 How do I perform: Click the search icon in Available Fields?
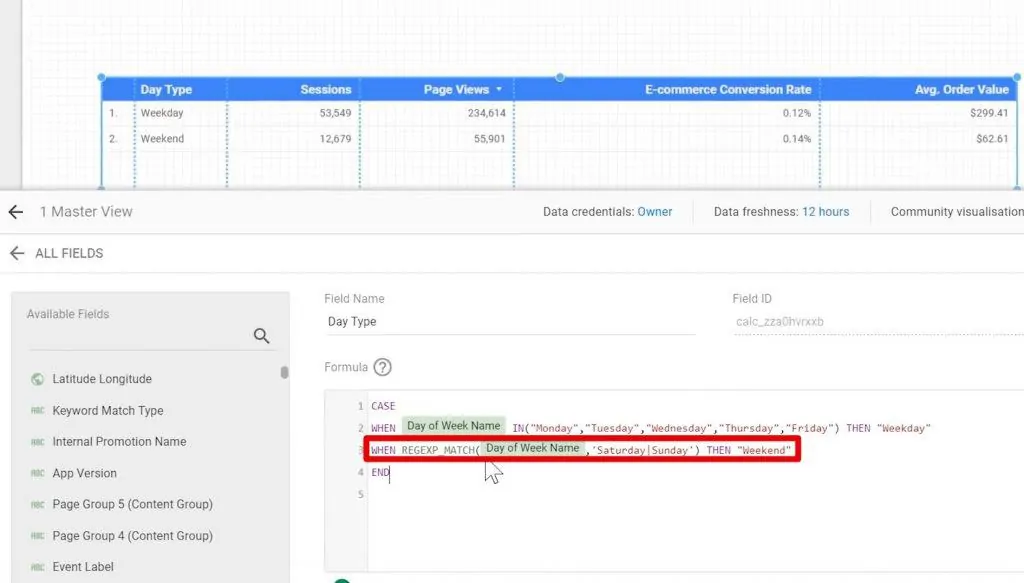click(262, 336)
